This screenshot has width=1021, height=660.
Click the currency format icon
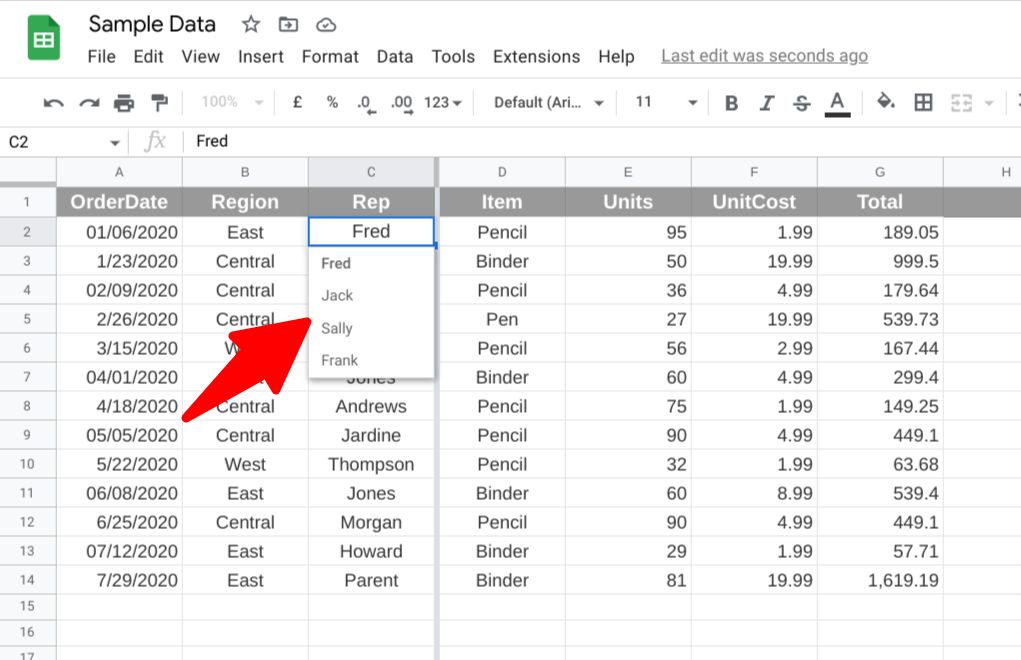coord(297,101)
